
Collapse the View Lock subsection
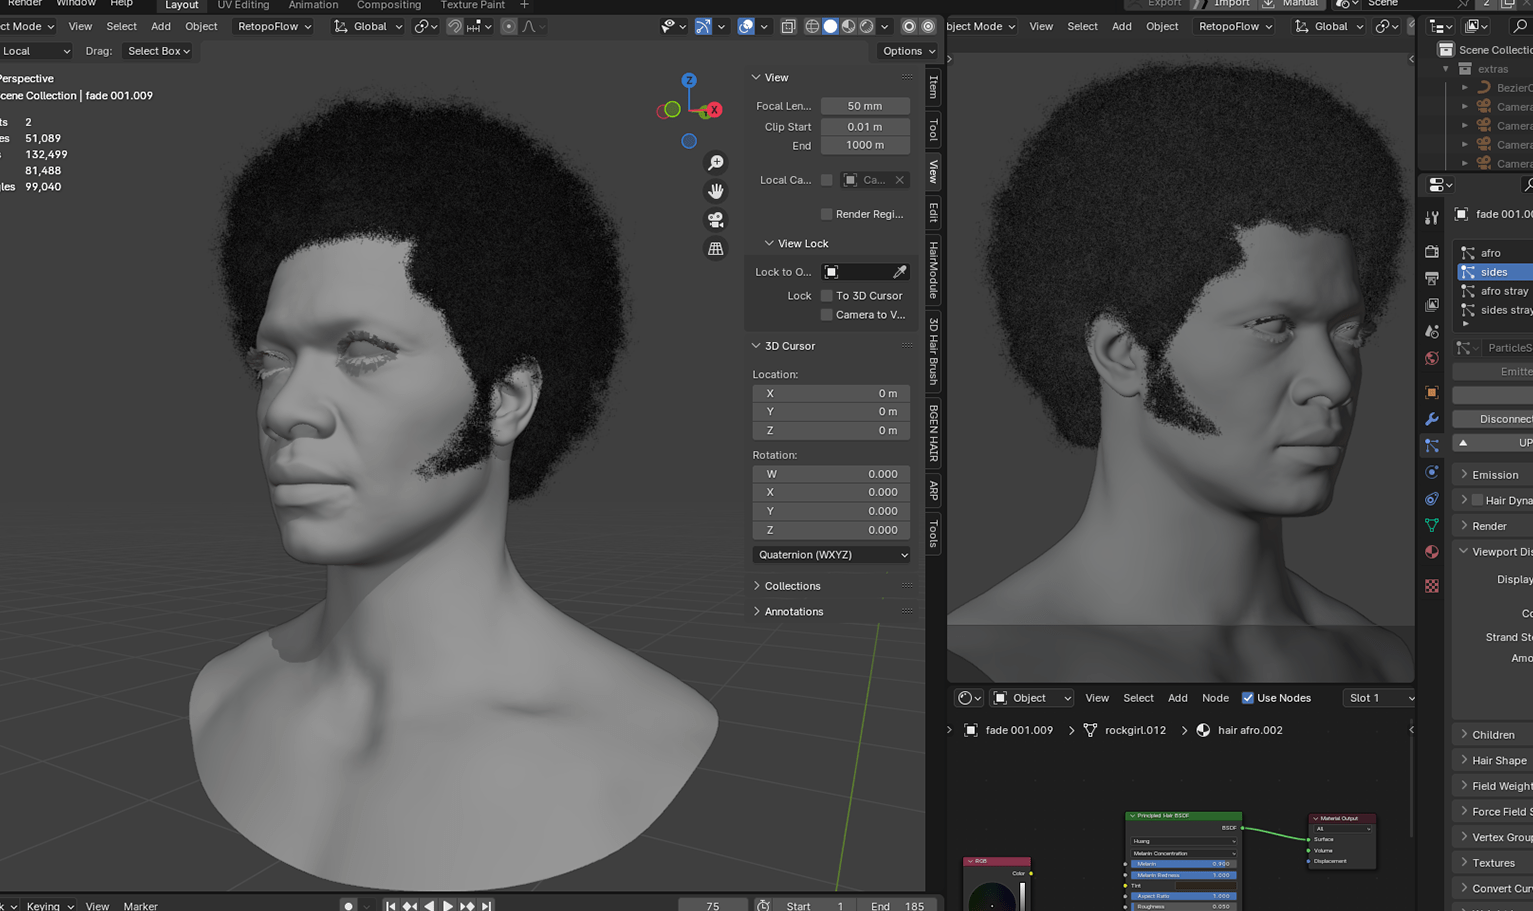click(769, 243)
